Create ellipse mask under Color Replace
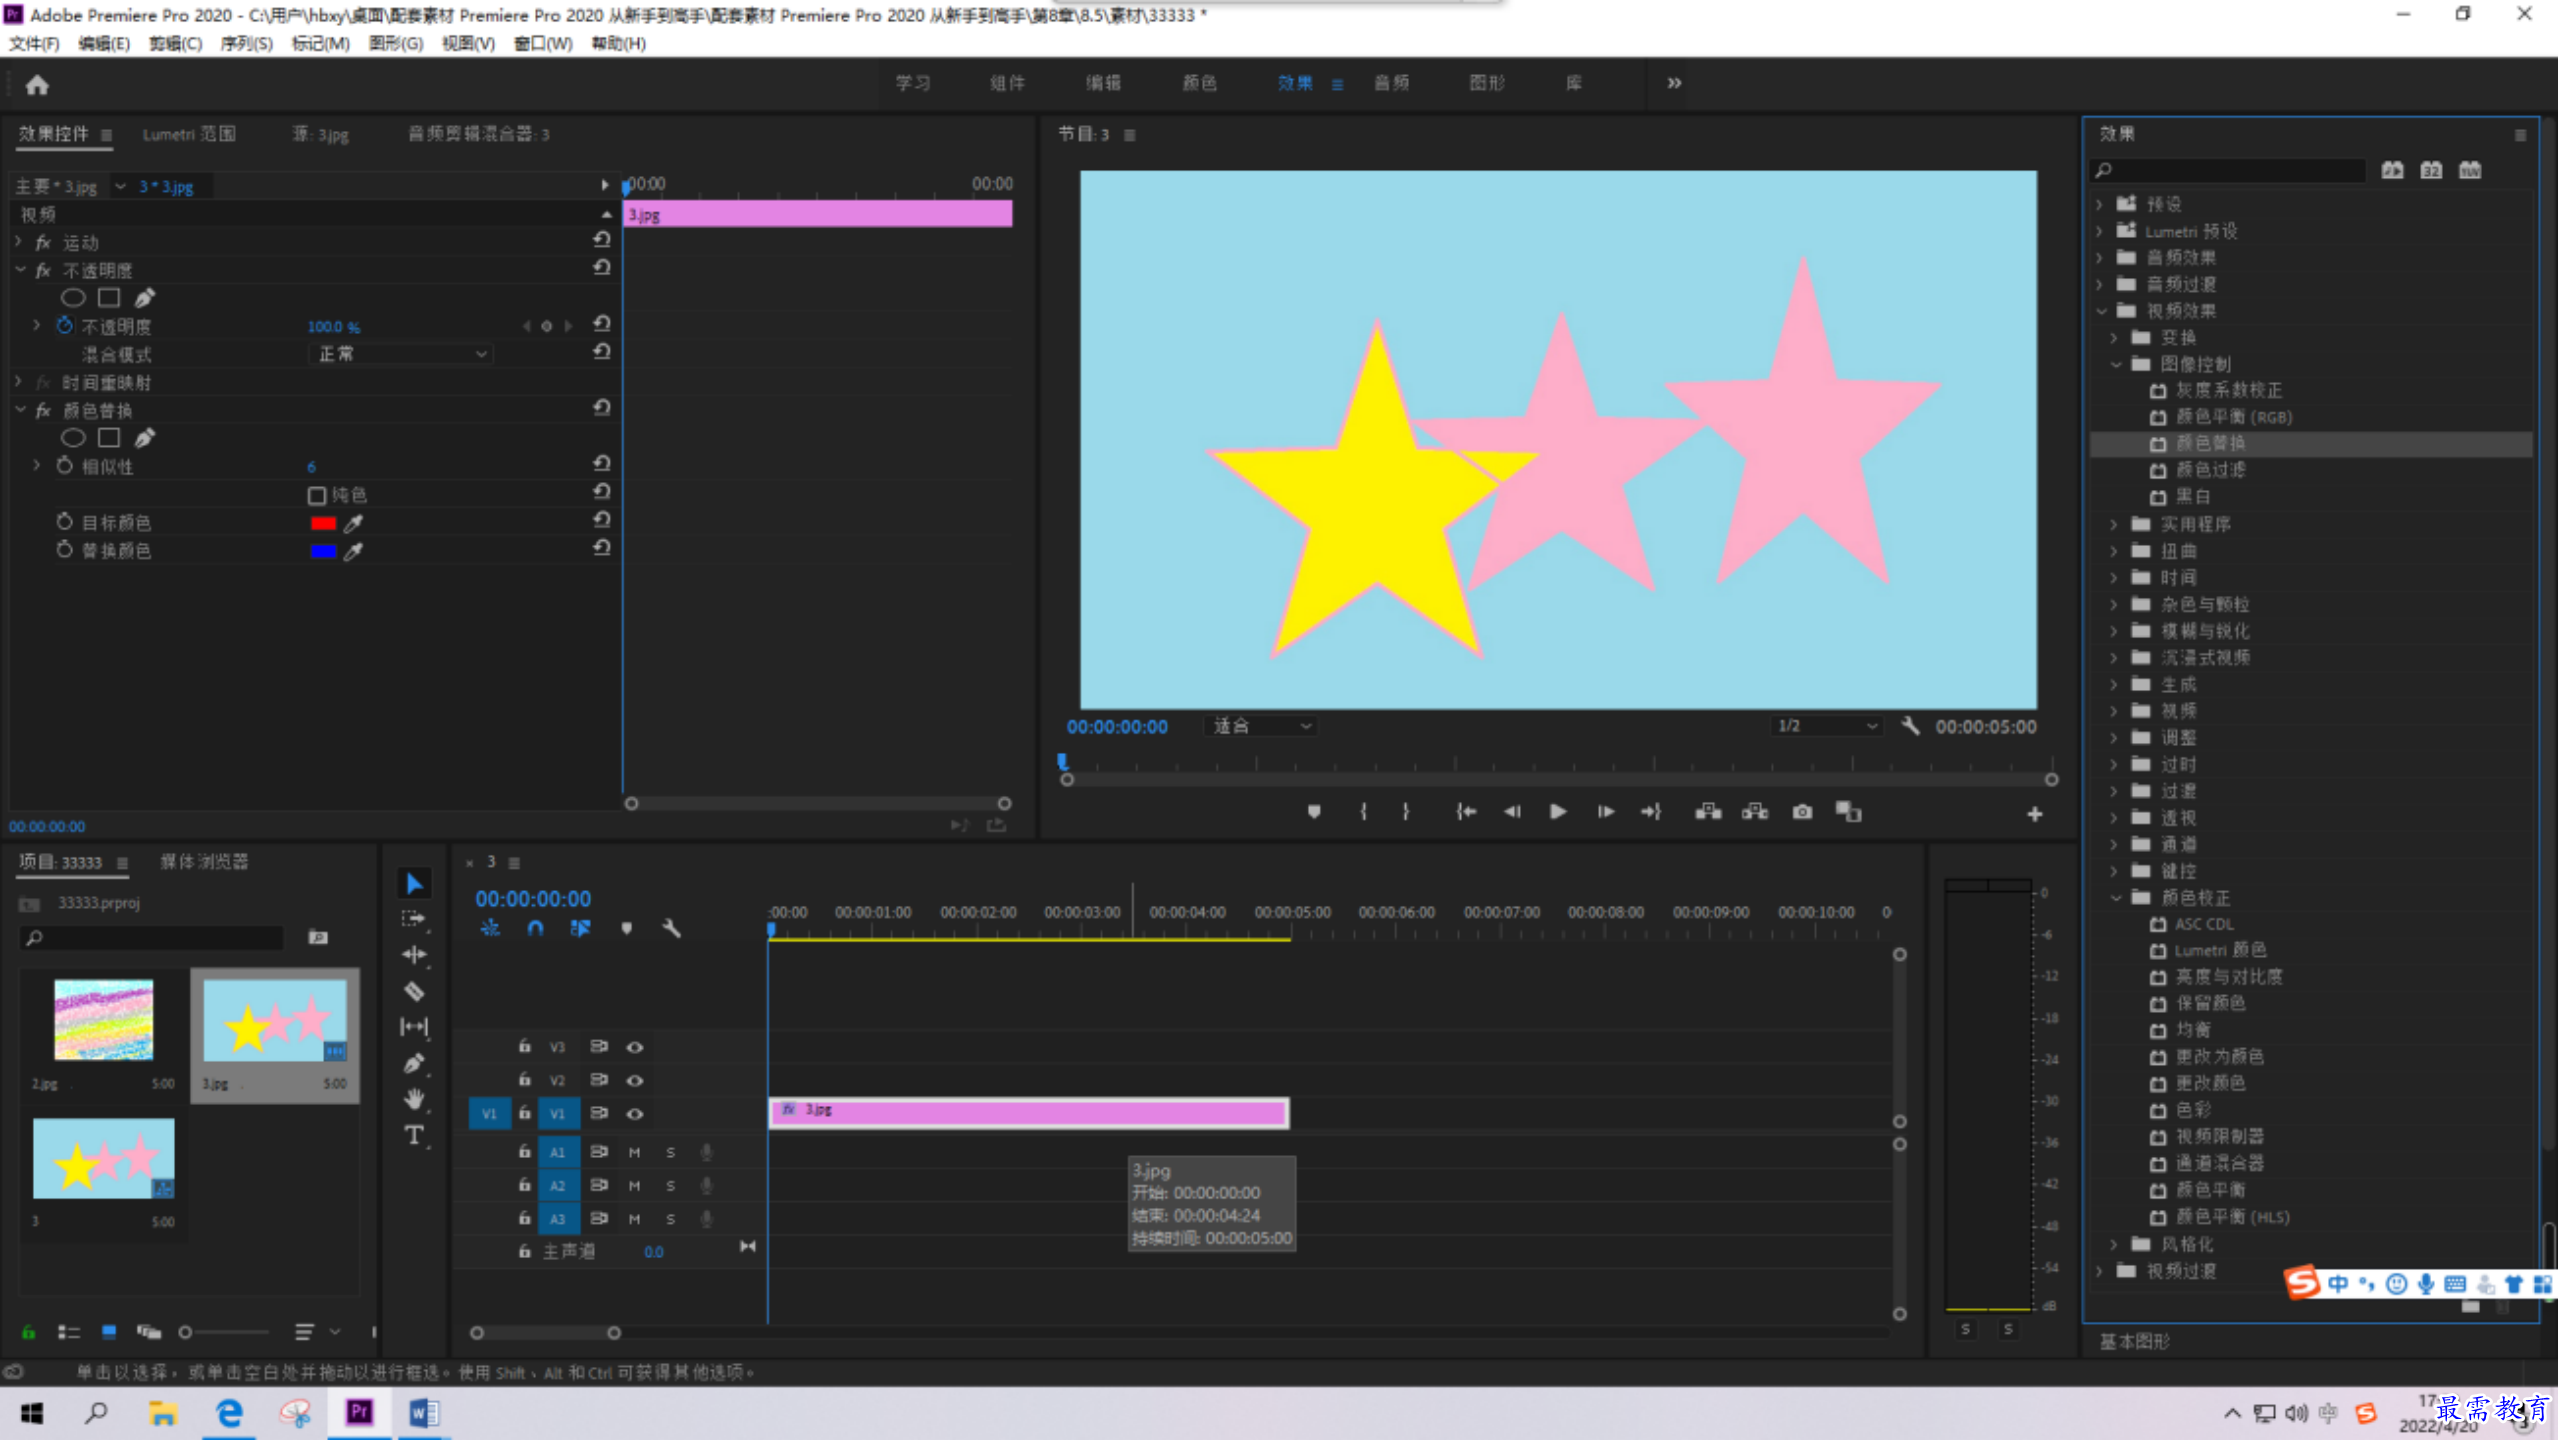The image size is (2558, 1440). [72, 438]
